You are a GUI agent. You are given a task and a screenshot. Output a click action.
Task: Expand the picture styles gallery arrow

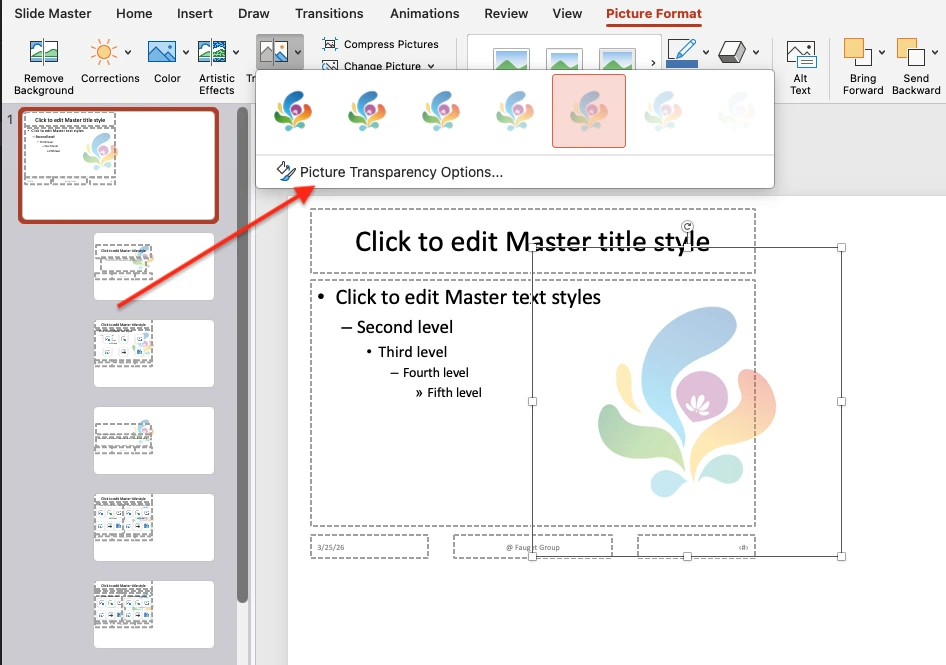[654, 63]
